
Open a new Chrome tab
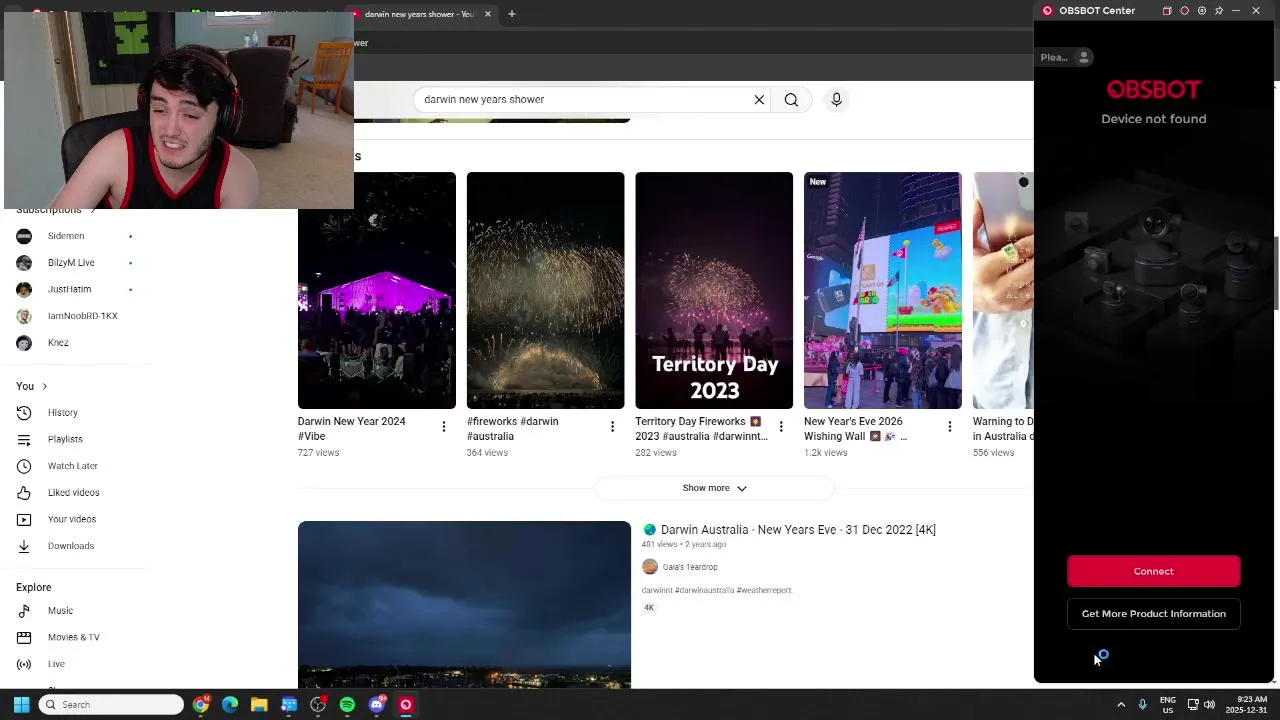[511, 14]
